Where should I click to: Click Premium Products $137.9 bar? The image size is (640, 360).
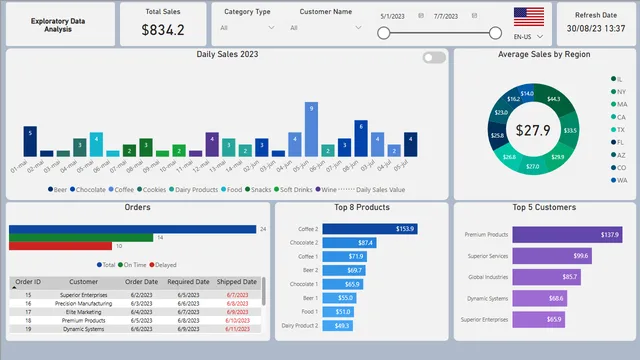pyautogui.click(x=567, y=235)
